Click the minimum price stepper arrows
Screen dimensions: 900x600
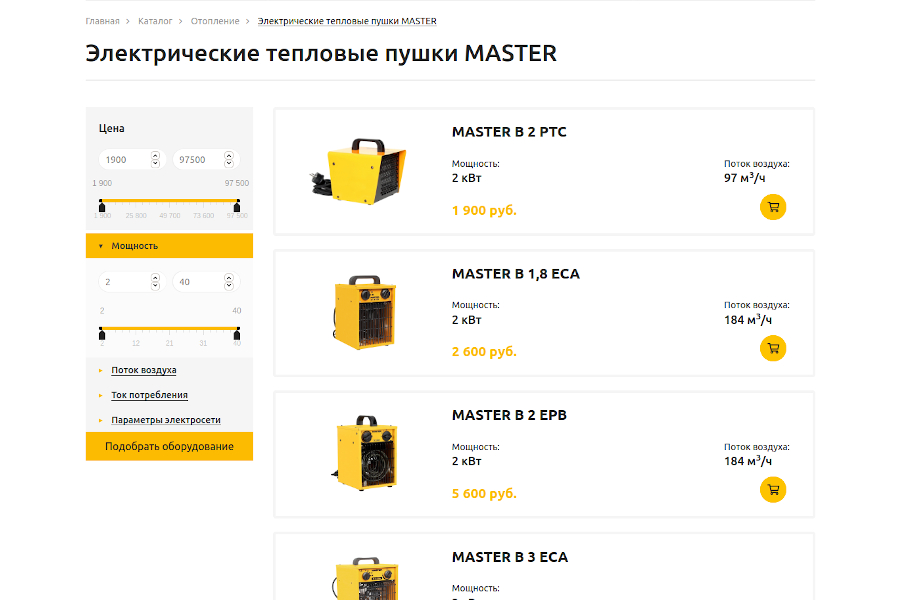click(155, 160)
